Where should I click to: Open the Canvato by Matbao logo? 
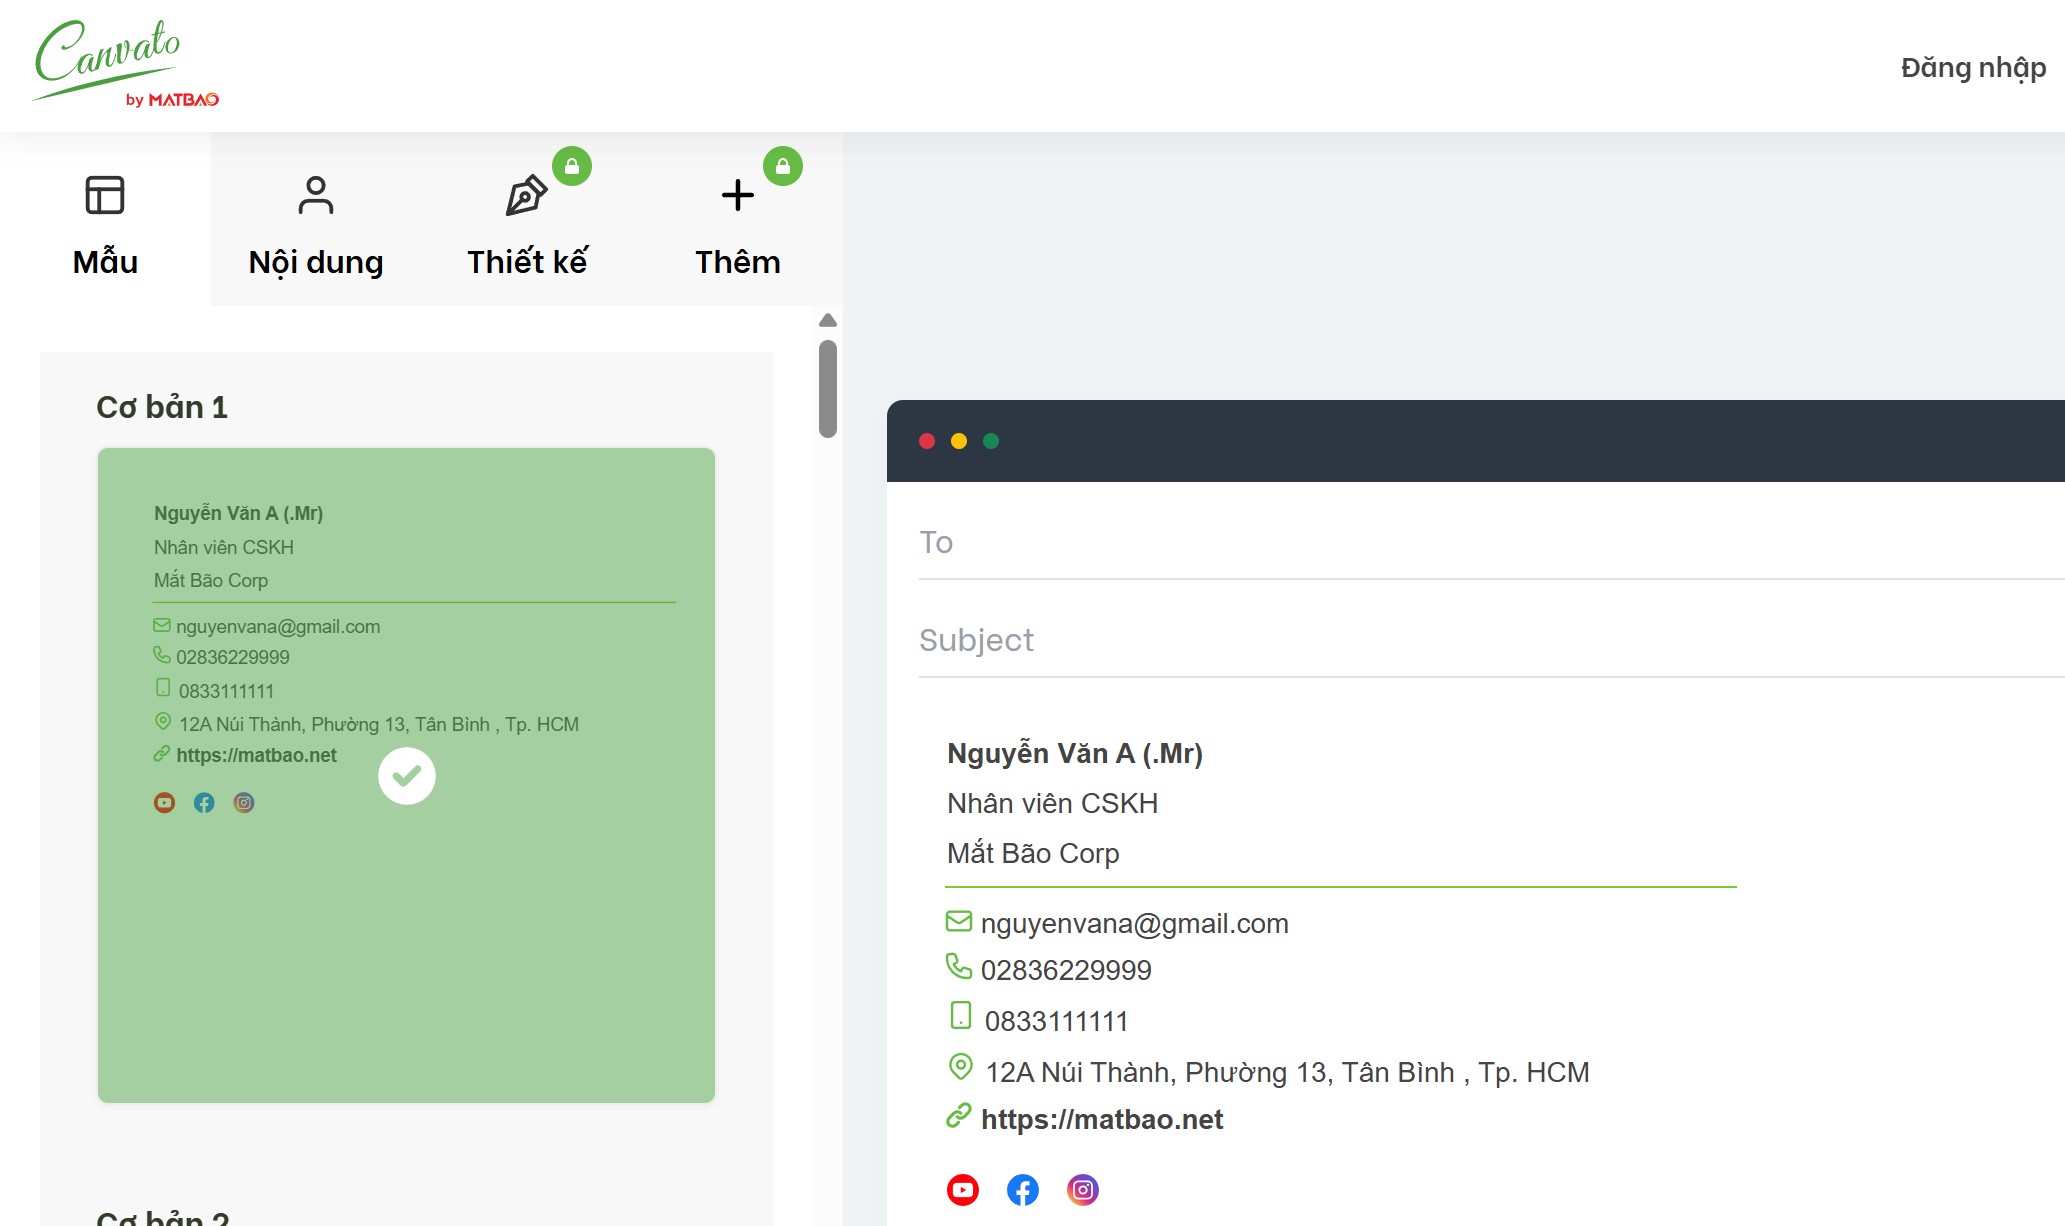pos(126,64)
